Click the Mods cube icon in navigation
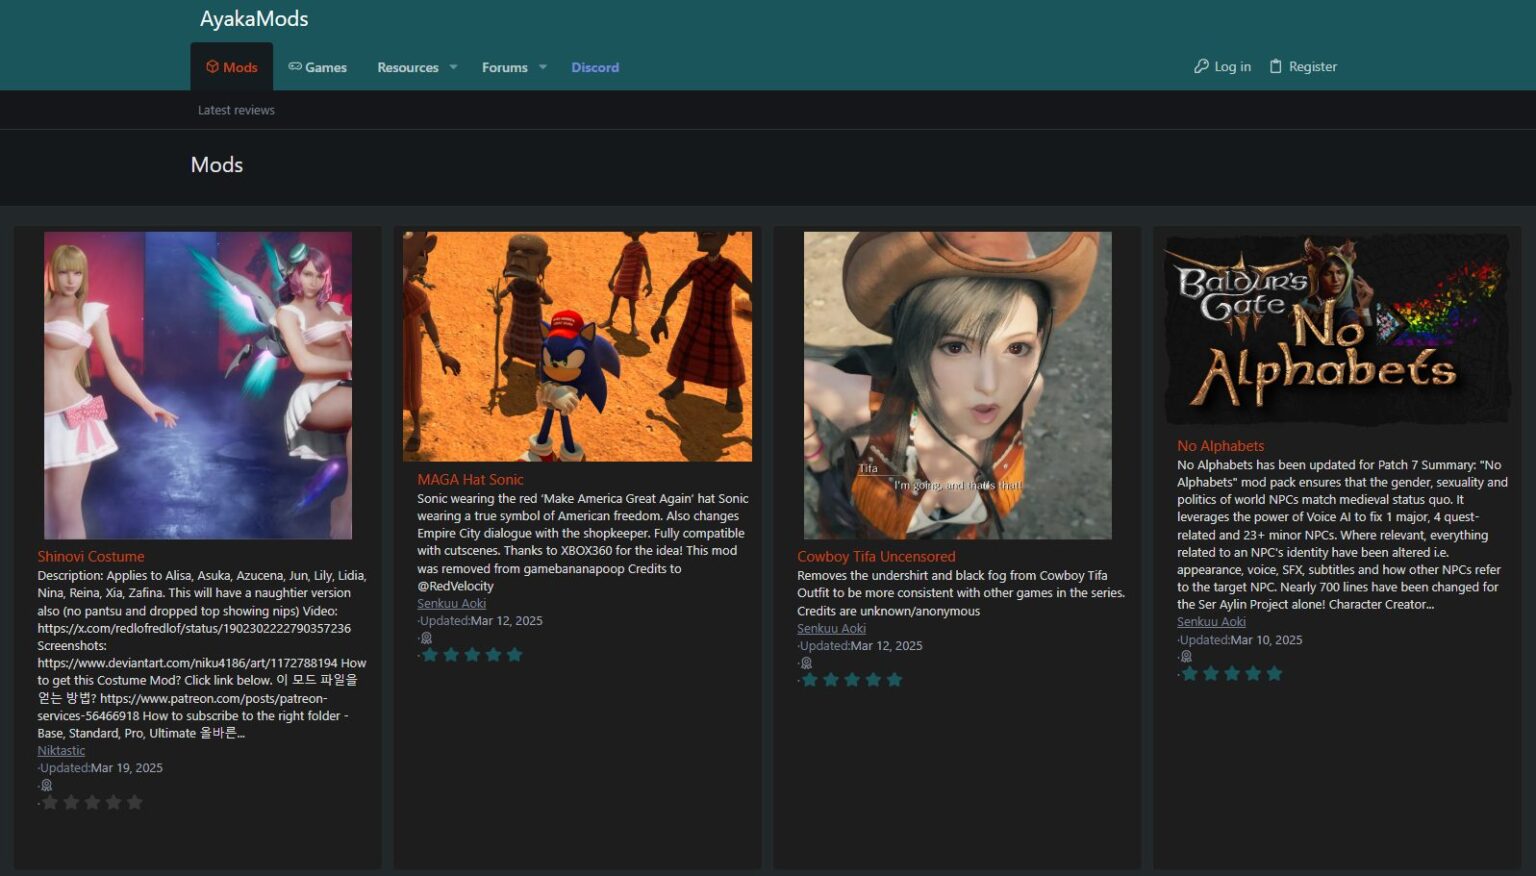 coord(214,66)
